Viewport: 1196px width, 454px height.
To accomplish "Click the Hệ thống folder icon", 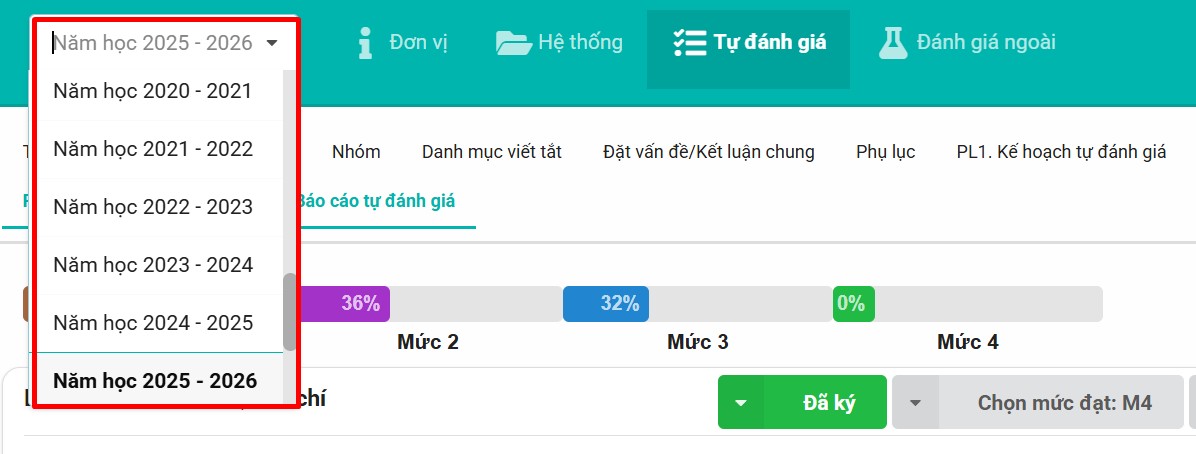I will click(514, 43).
